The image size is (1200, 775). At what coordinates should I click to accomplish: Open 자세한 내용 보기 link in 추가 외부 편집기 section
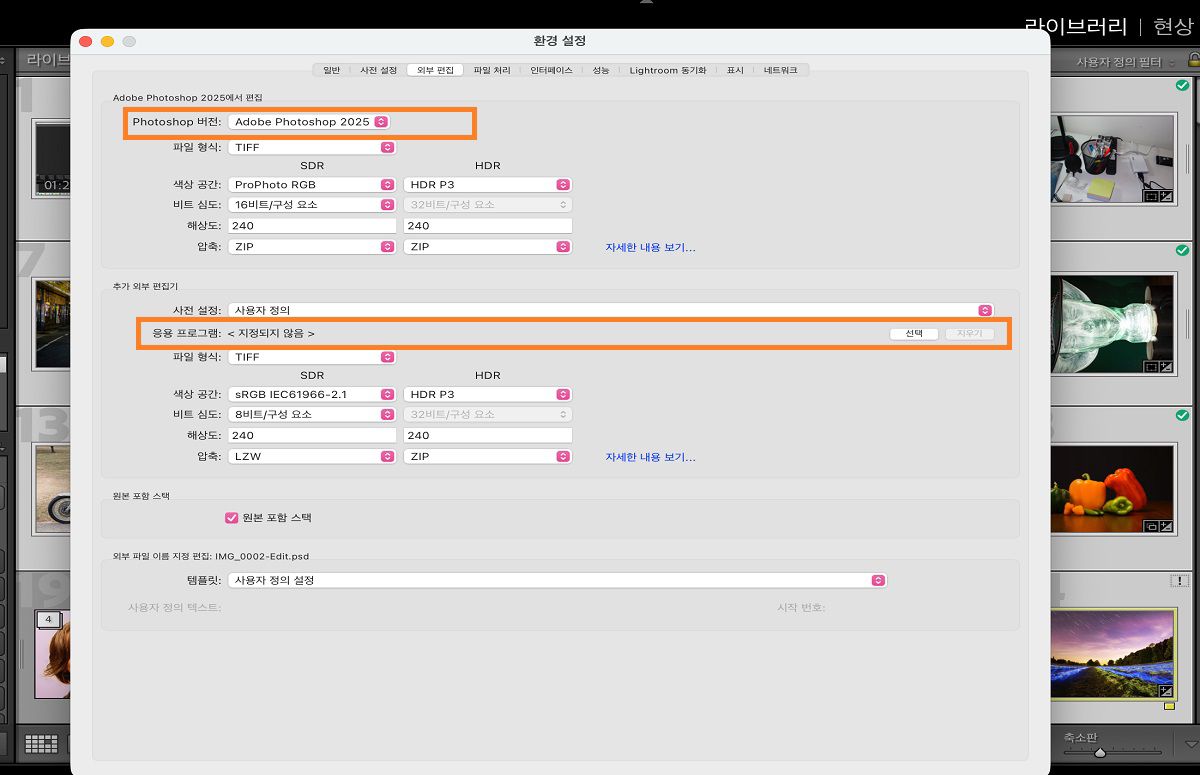coord(650,457)
